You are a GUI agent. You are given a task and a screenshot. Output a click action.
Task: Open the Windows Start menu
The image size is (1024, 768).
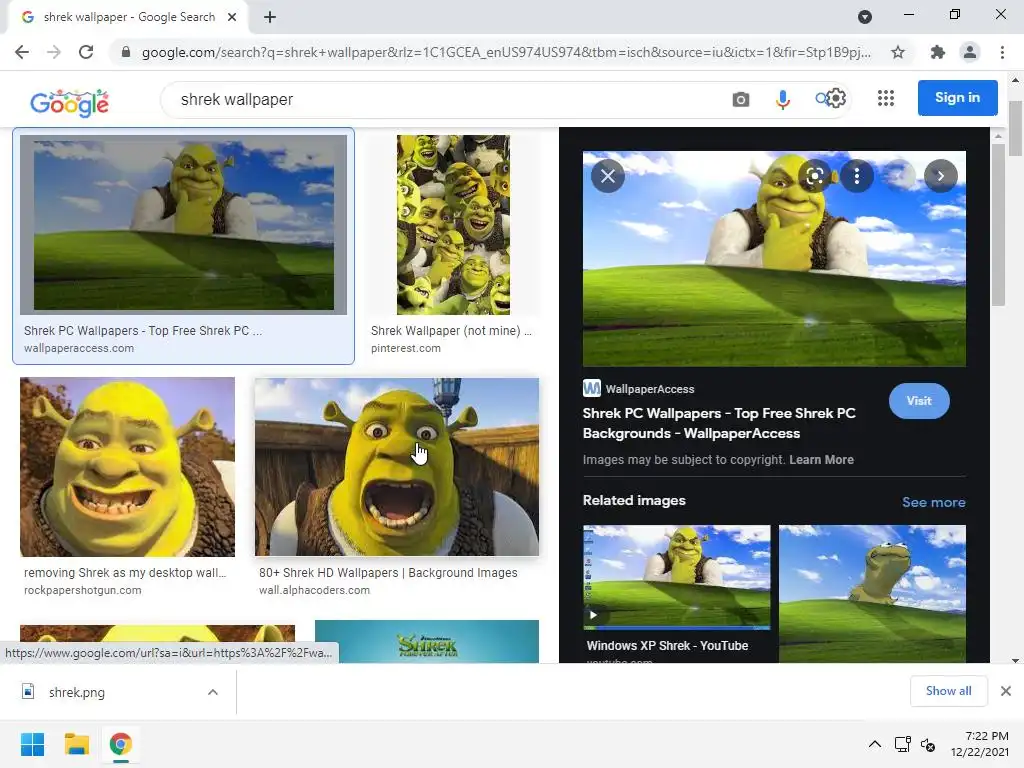coord(32,744)
